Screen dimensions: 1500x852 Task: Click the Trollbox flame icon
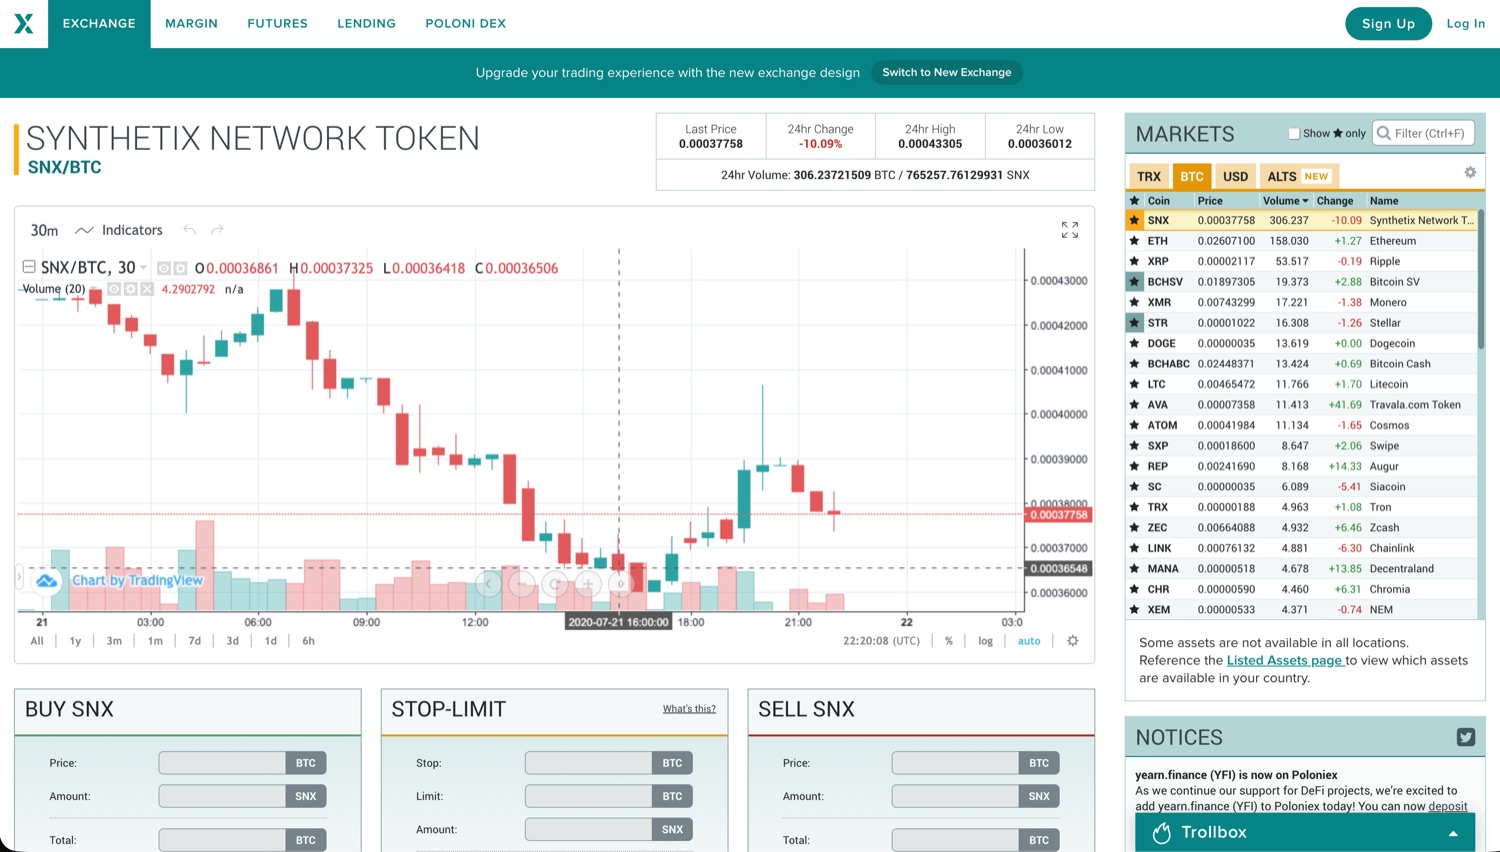1161,832
